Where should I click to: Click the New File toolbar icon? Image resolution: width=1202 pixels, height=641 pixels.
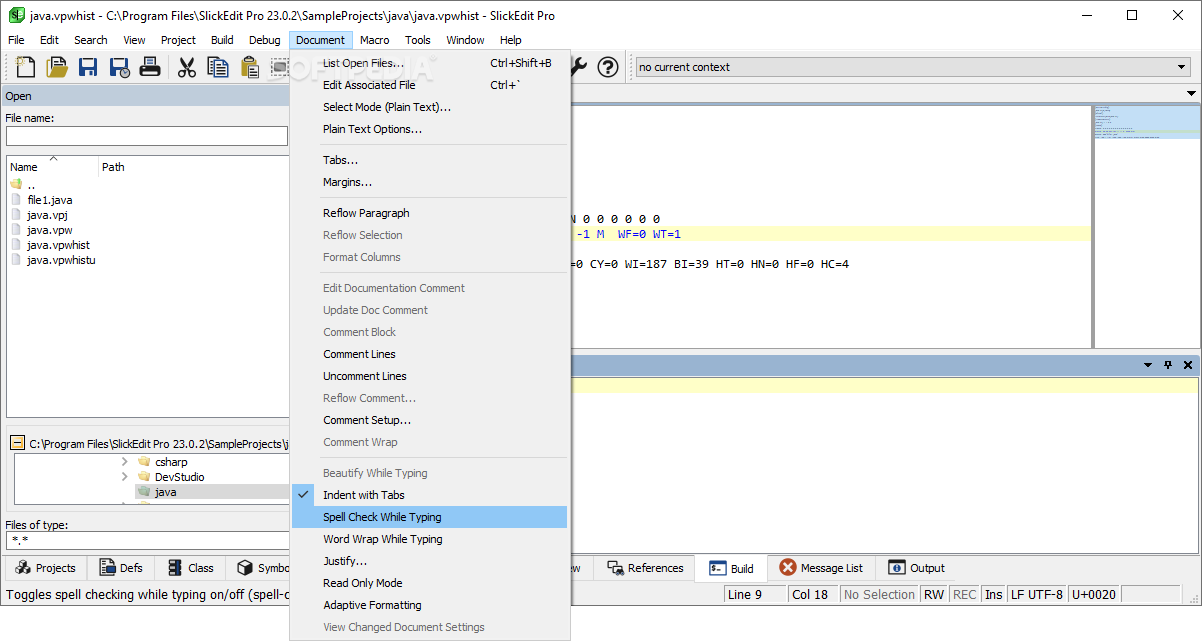pyautogui.click(x=26, y=67)
